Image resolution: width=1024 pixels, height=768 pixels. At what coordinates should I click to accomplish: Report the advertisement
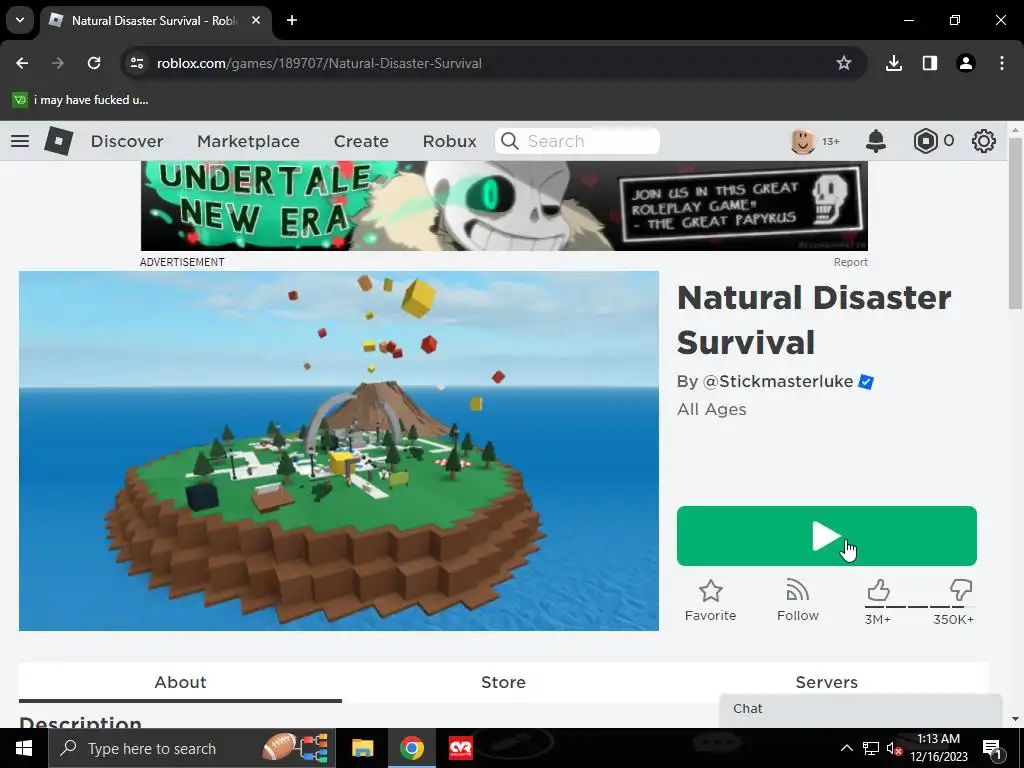[850, 262]
